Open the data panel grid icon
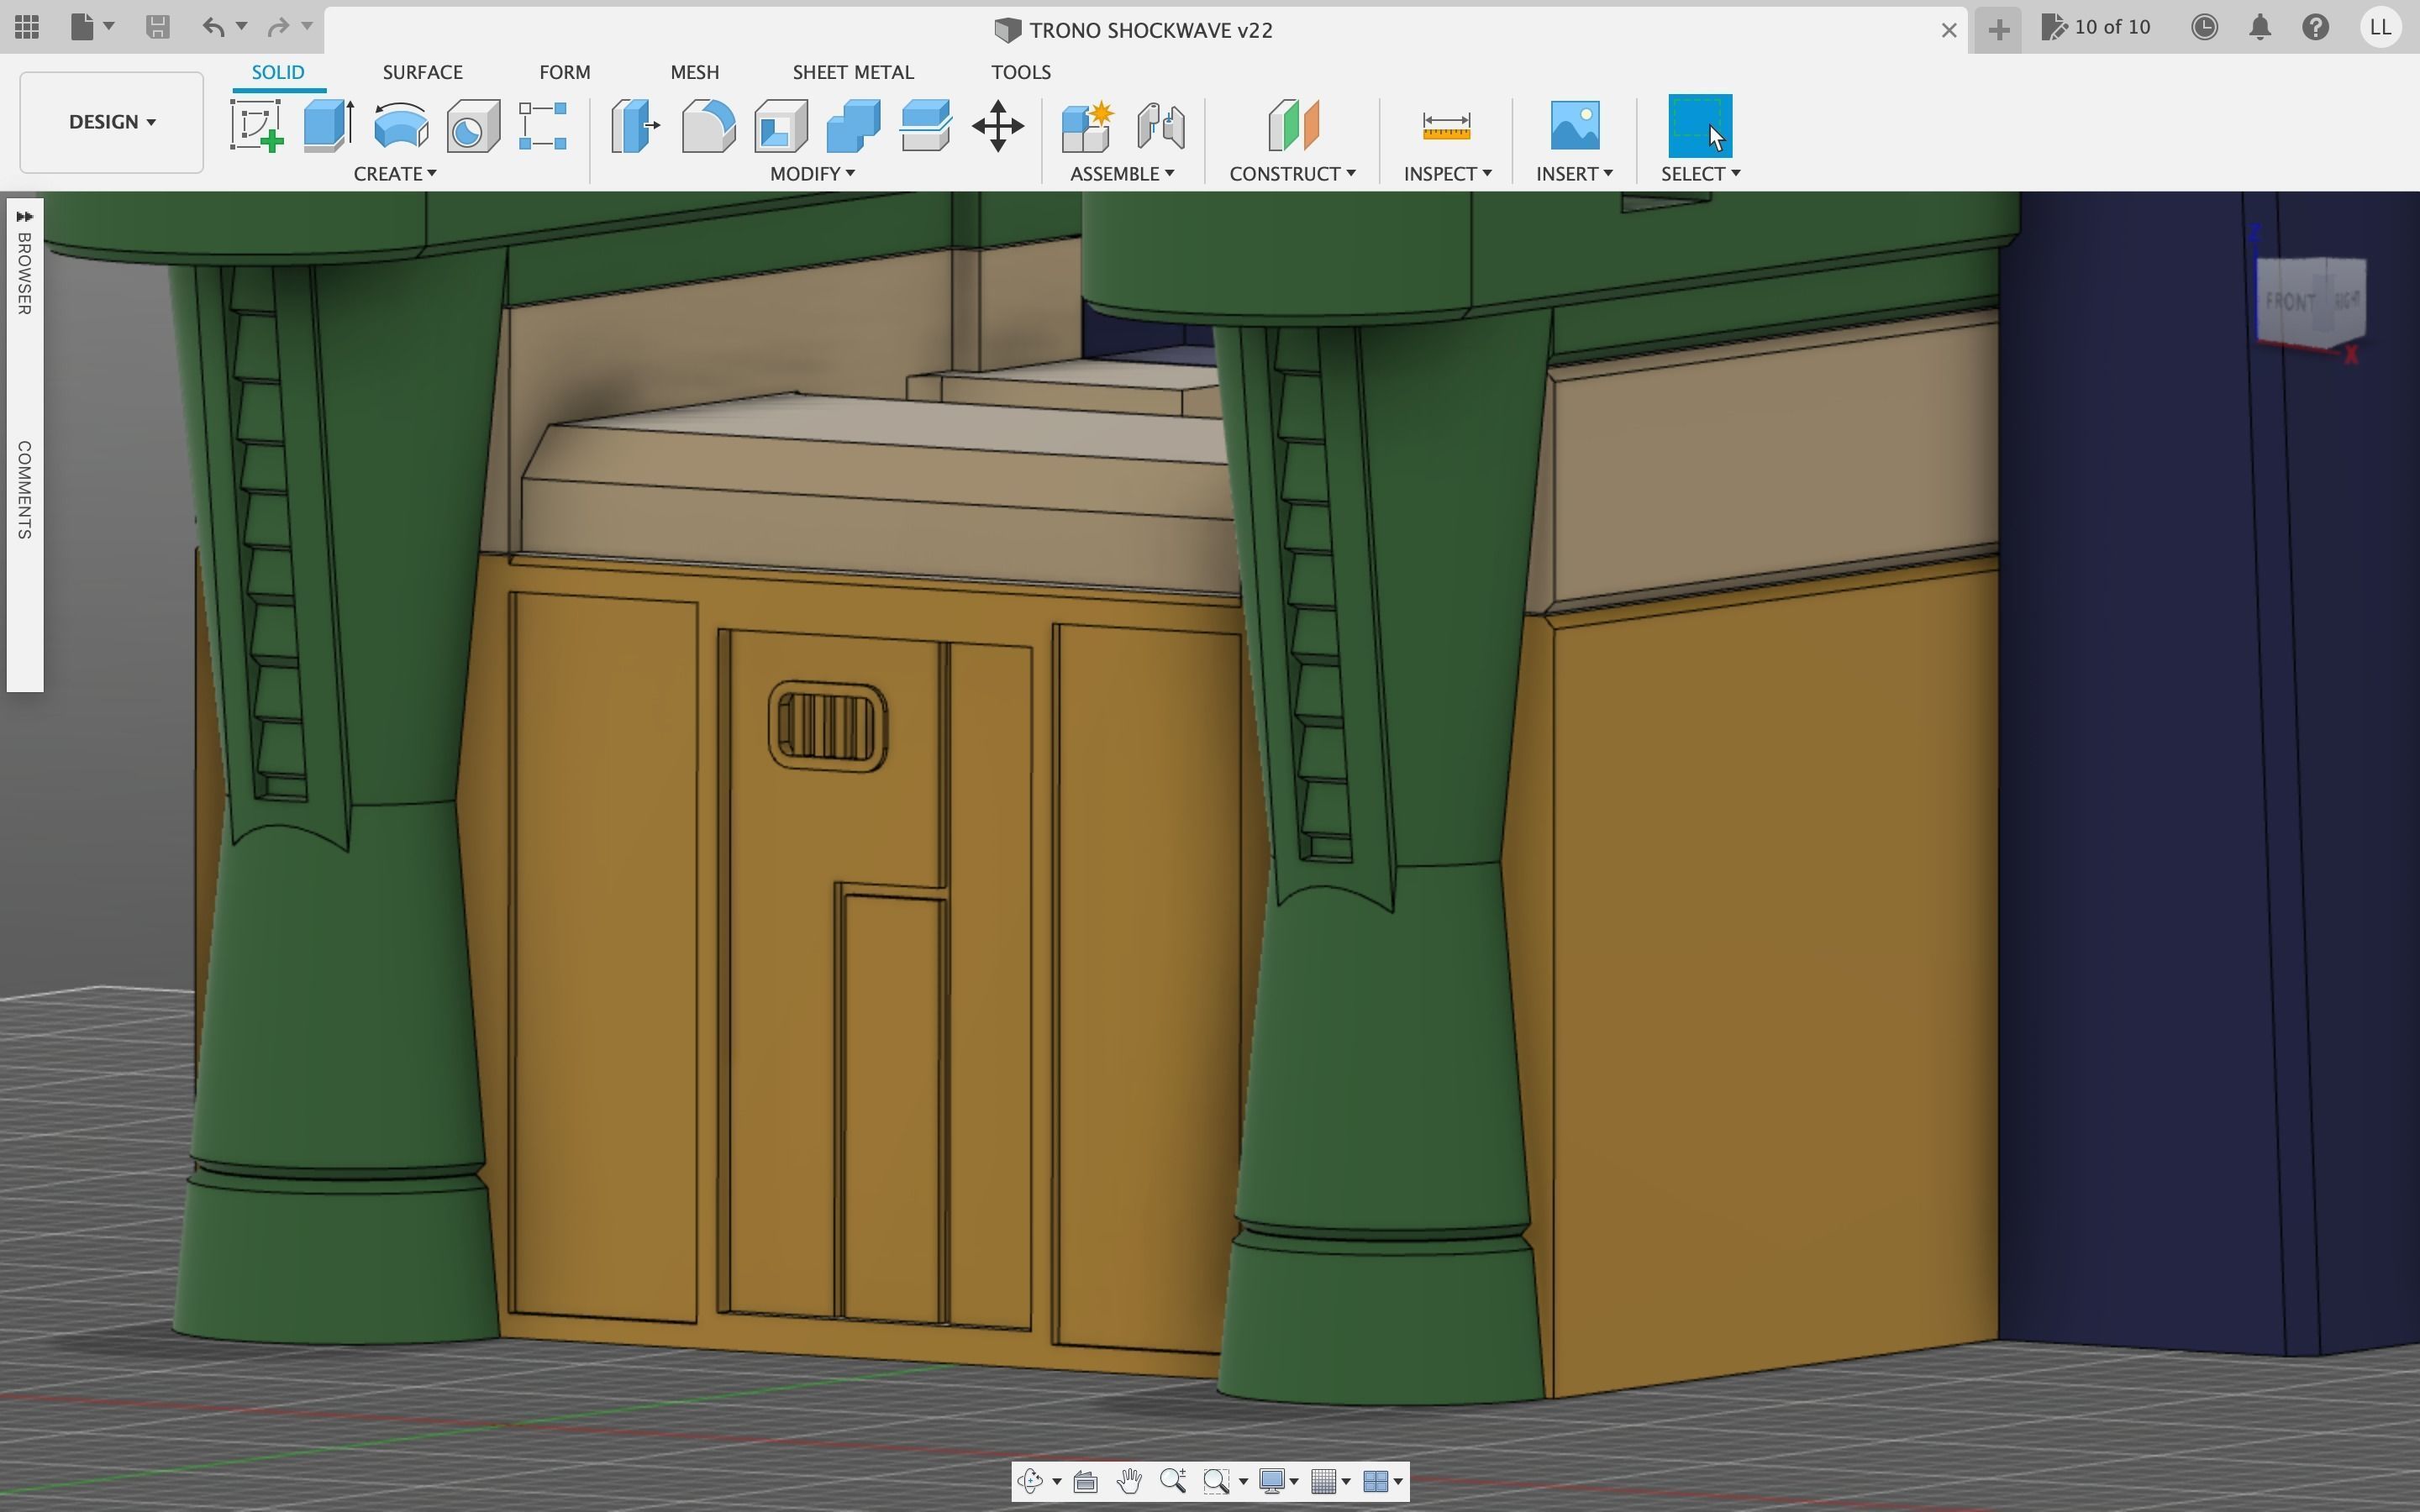 [x=27, y=27]
